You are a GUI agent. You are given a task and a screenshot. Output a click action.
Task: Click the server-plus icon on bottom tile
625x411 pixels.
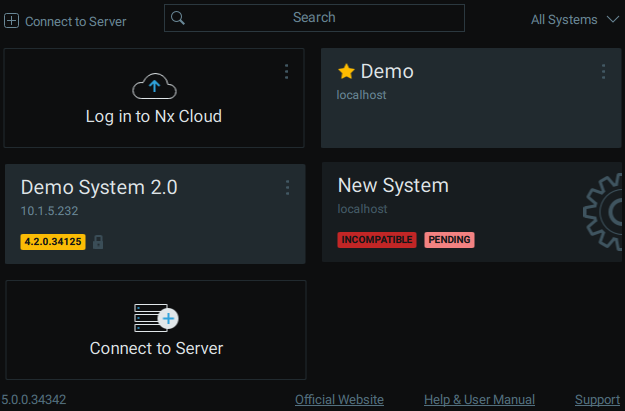pyautogui.click(x=156, y=318)
